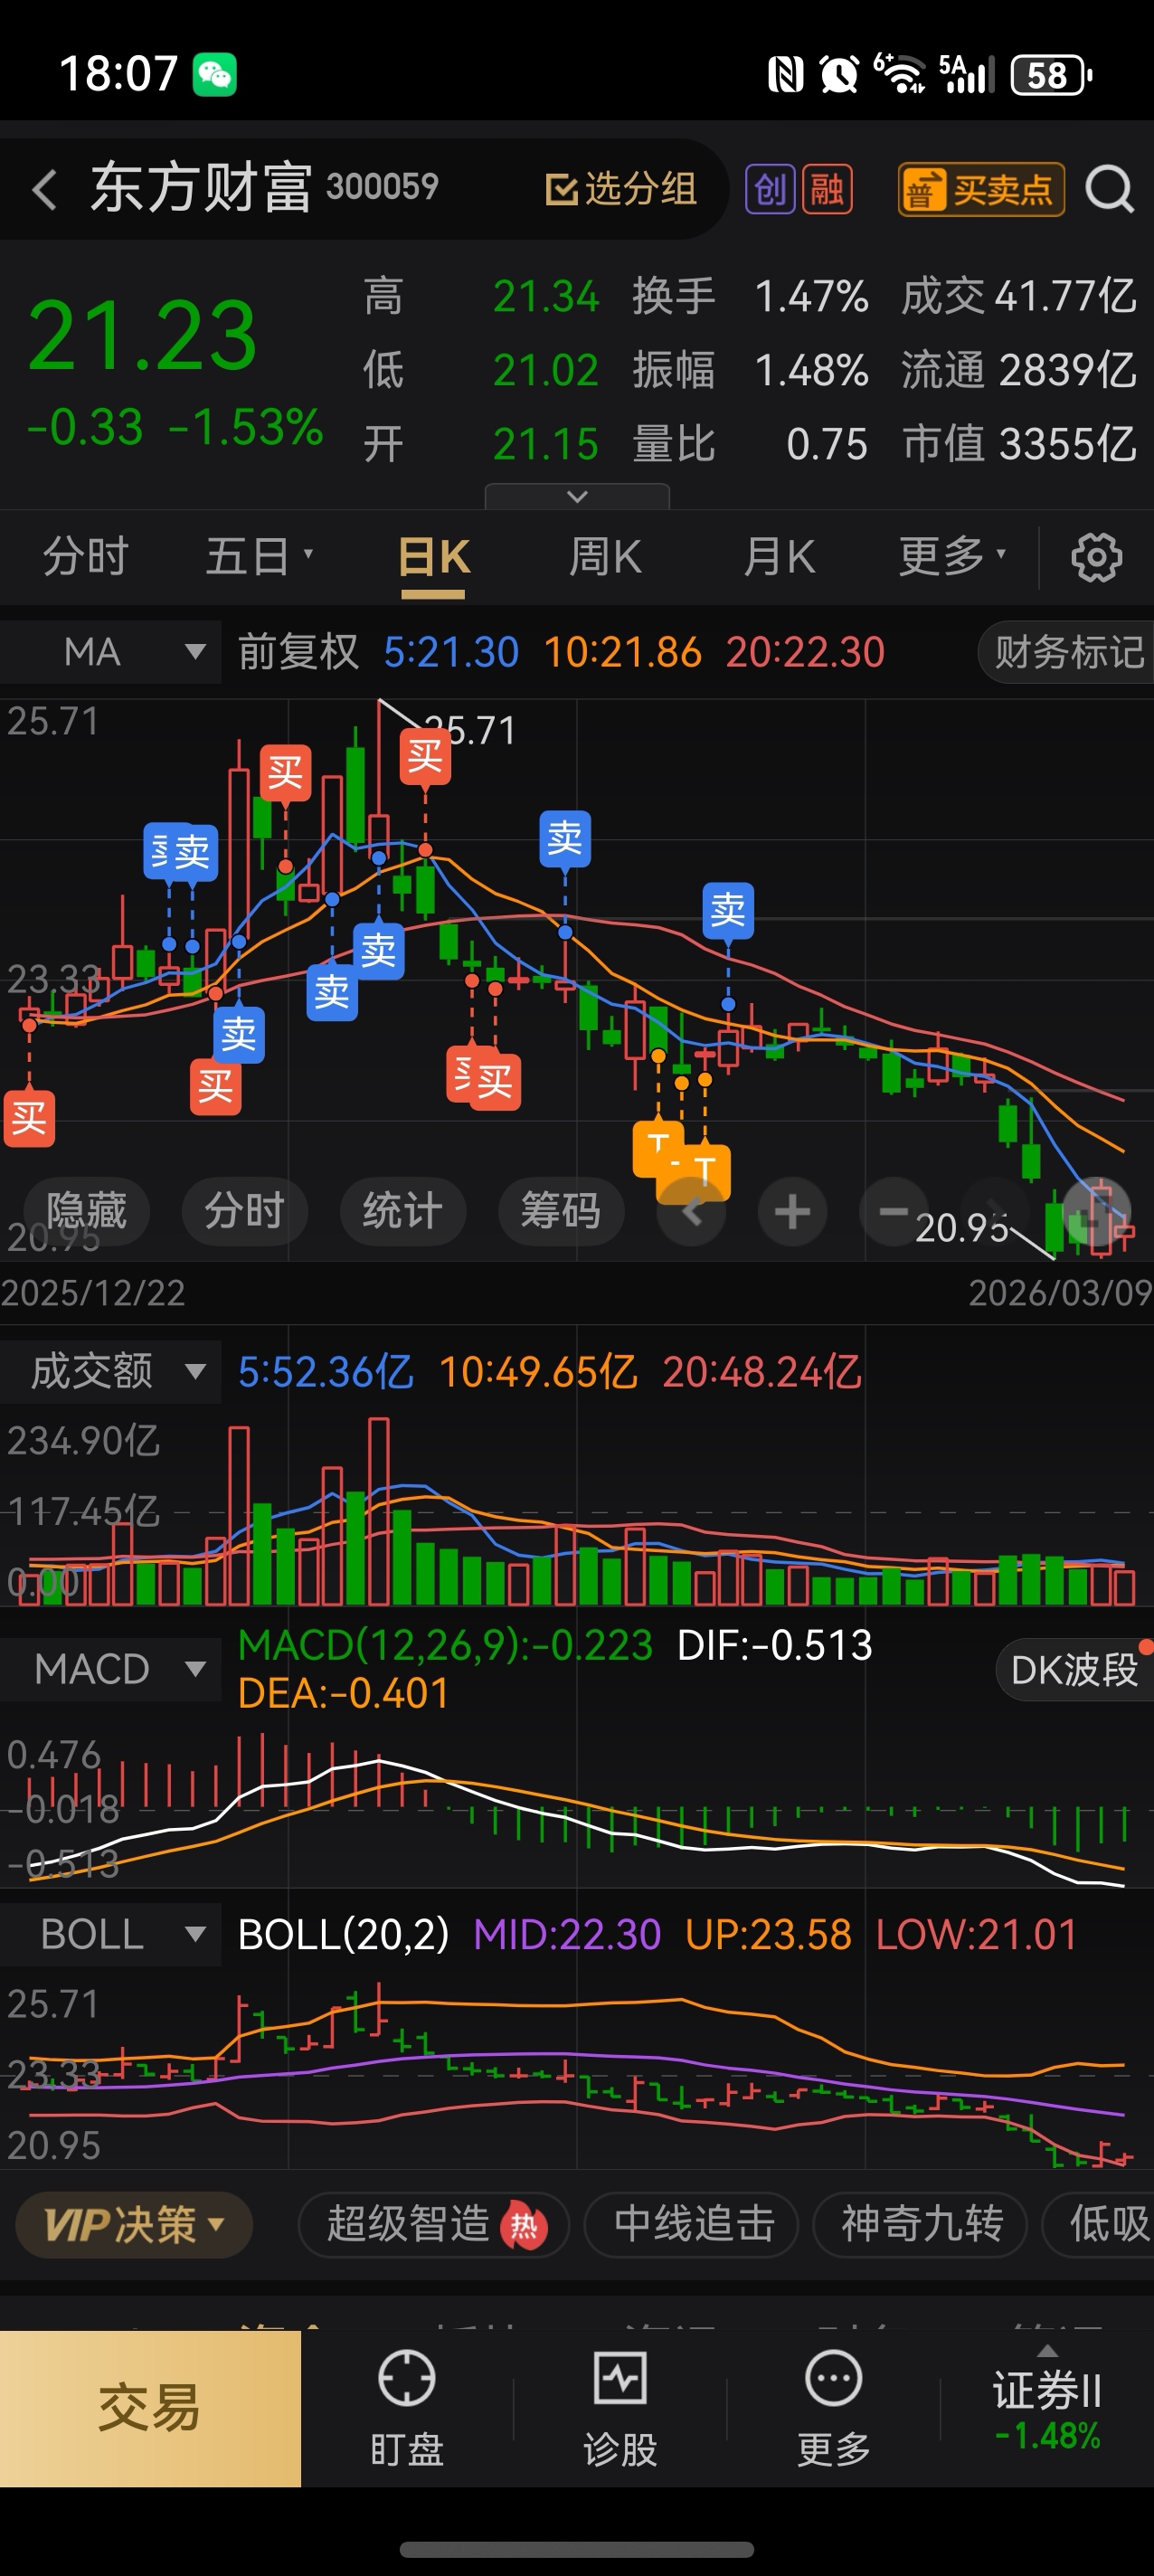Tap the chart scroll-left arrow icon
Viewport: 1154px width, 2576px height.
691,1212
